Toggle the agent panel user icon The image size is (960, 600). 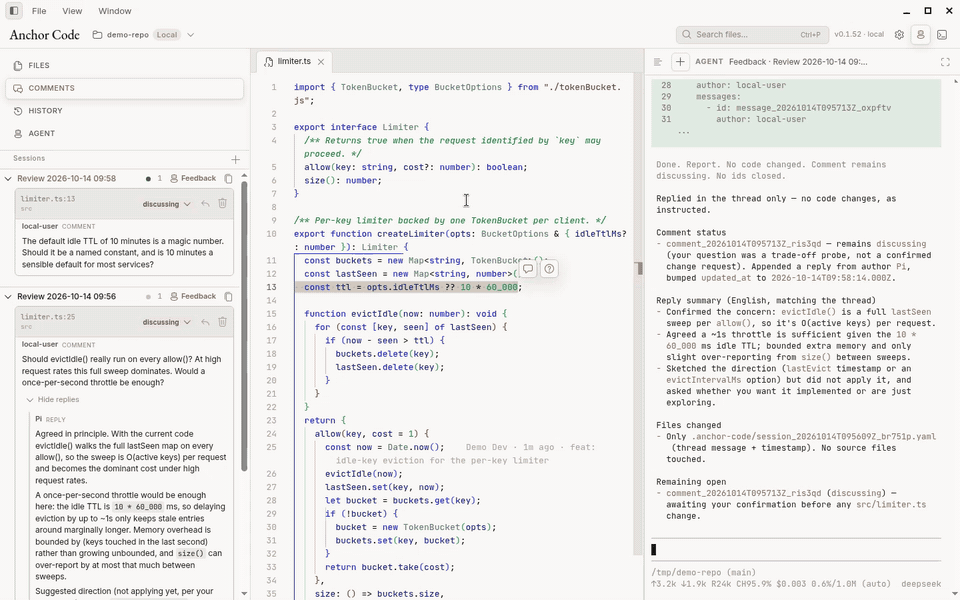pyautogui.click(x=920, y=35)
